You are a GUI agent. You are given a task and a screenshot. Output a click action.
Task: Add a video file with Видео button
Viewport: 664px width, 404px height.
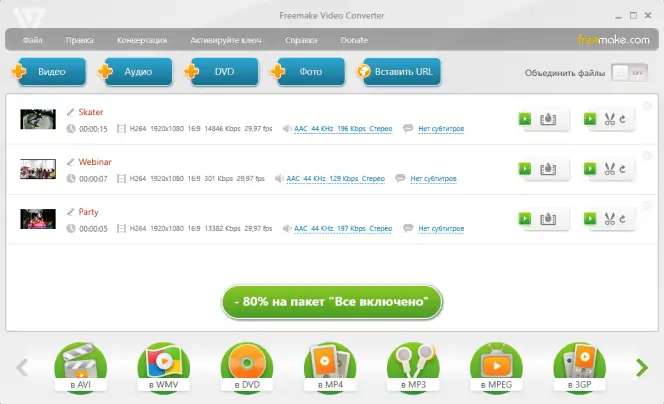click(50, 72)
